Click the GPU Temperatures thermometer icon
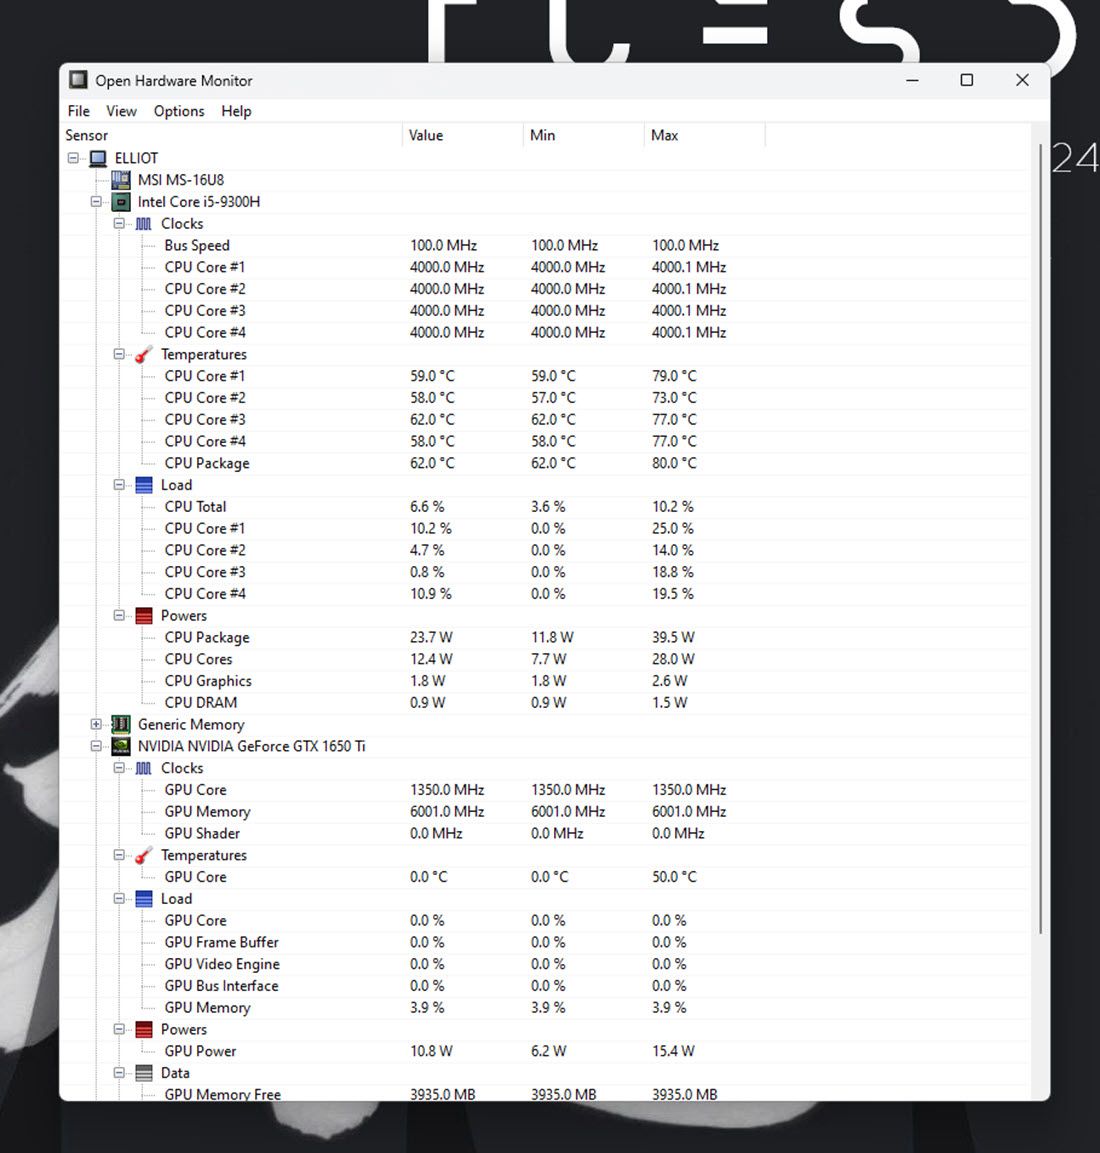1100x1153 pixels. (x=143, y=855)
